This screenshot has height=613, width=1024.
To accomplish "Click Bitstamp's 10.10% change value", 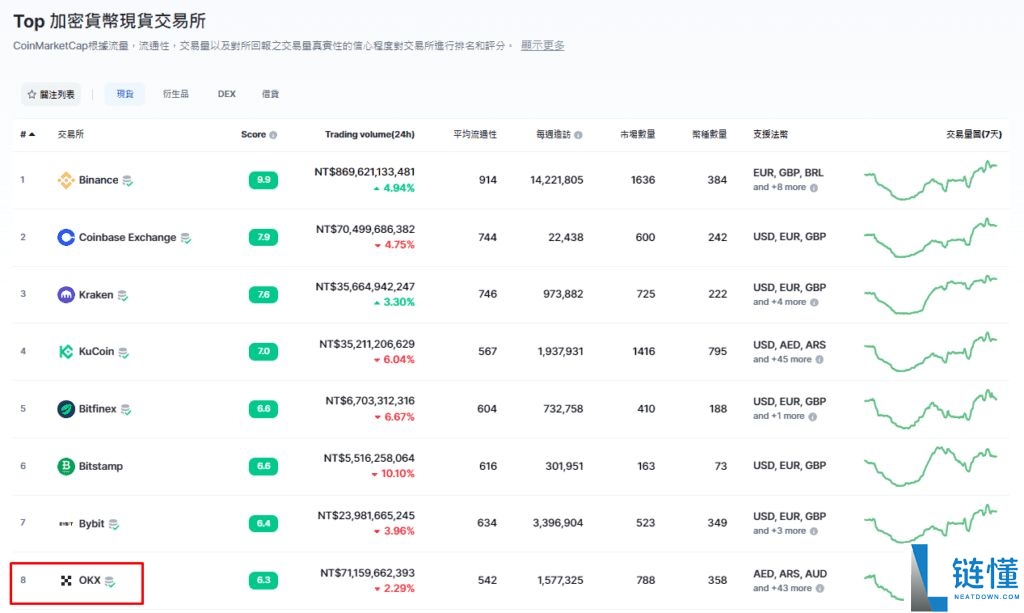I will coord(398,474).
